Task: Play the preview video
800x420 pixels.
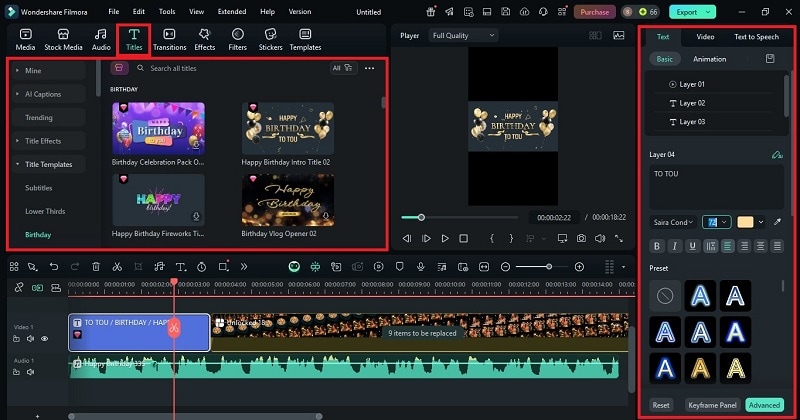Action: click(x=445, y=238)
